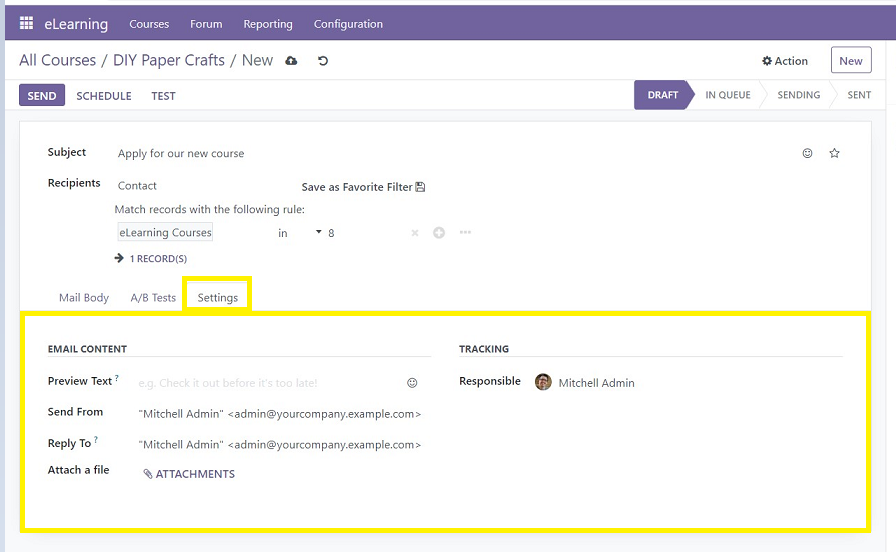This screenshot has height=552, width=896.
Task: Add a branch with the ellipsis icon
Action: coord(465,232)
